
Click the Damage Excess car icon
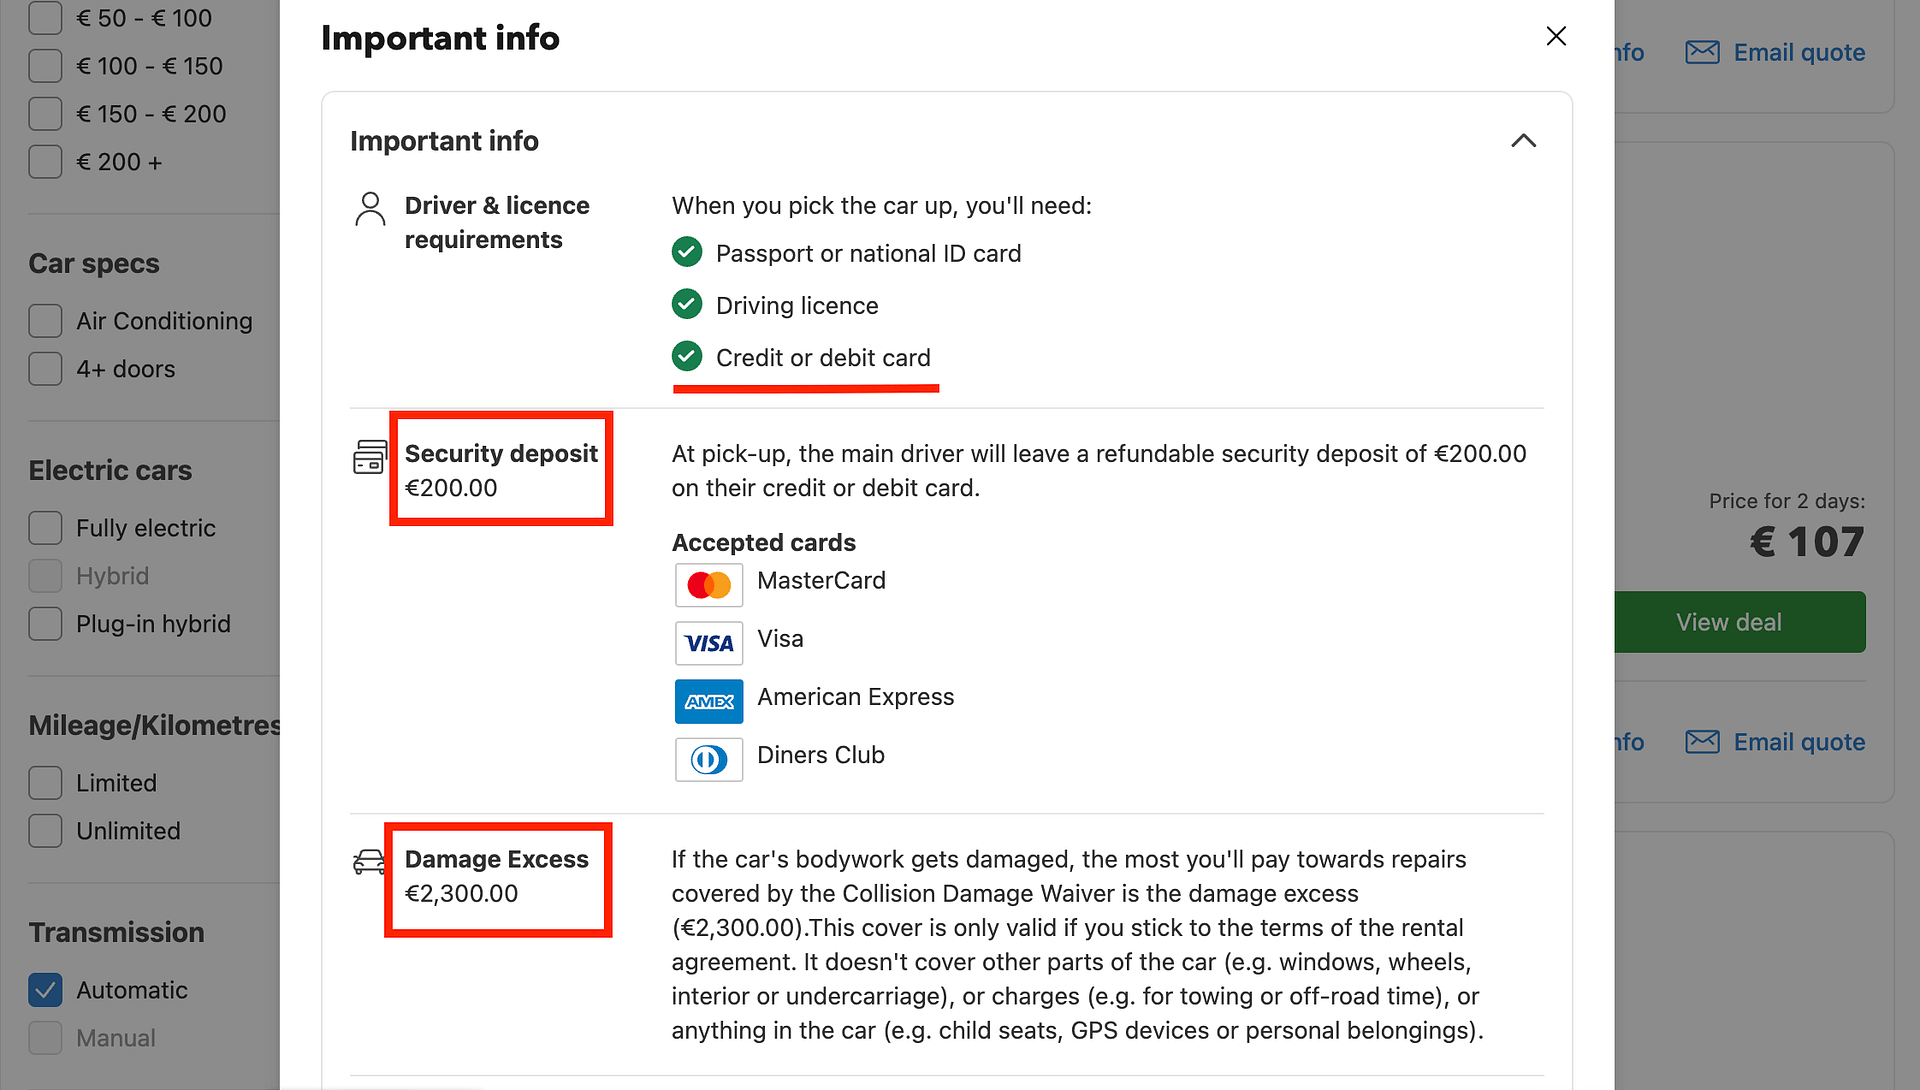369,862
